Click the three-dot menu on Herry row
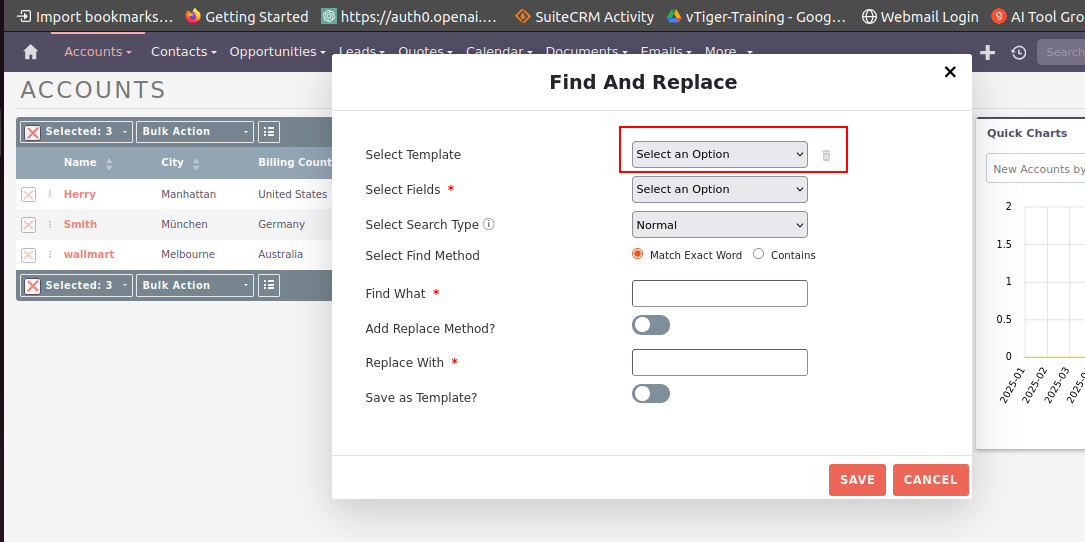1085x542 pixels. [50, 194]
